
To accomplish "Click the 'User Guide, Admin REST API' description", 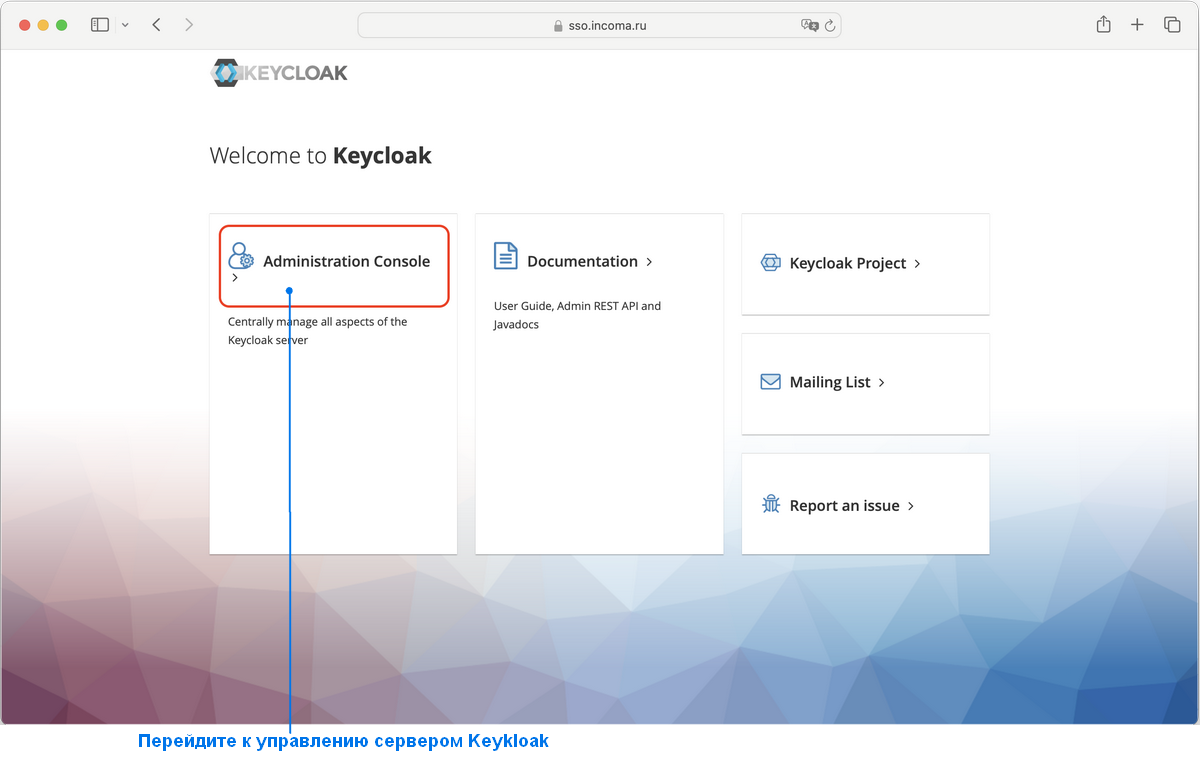I will [578, 315].
